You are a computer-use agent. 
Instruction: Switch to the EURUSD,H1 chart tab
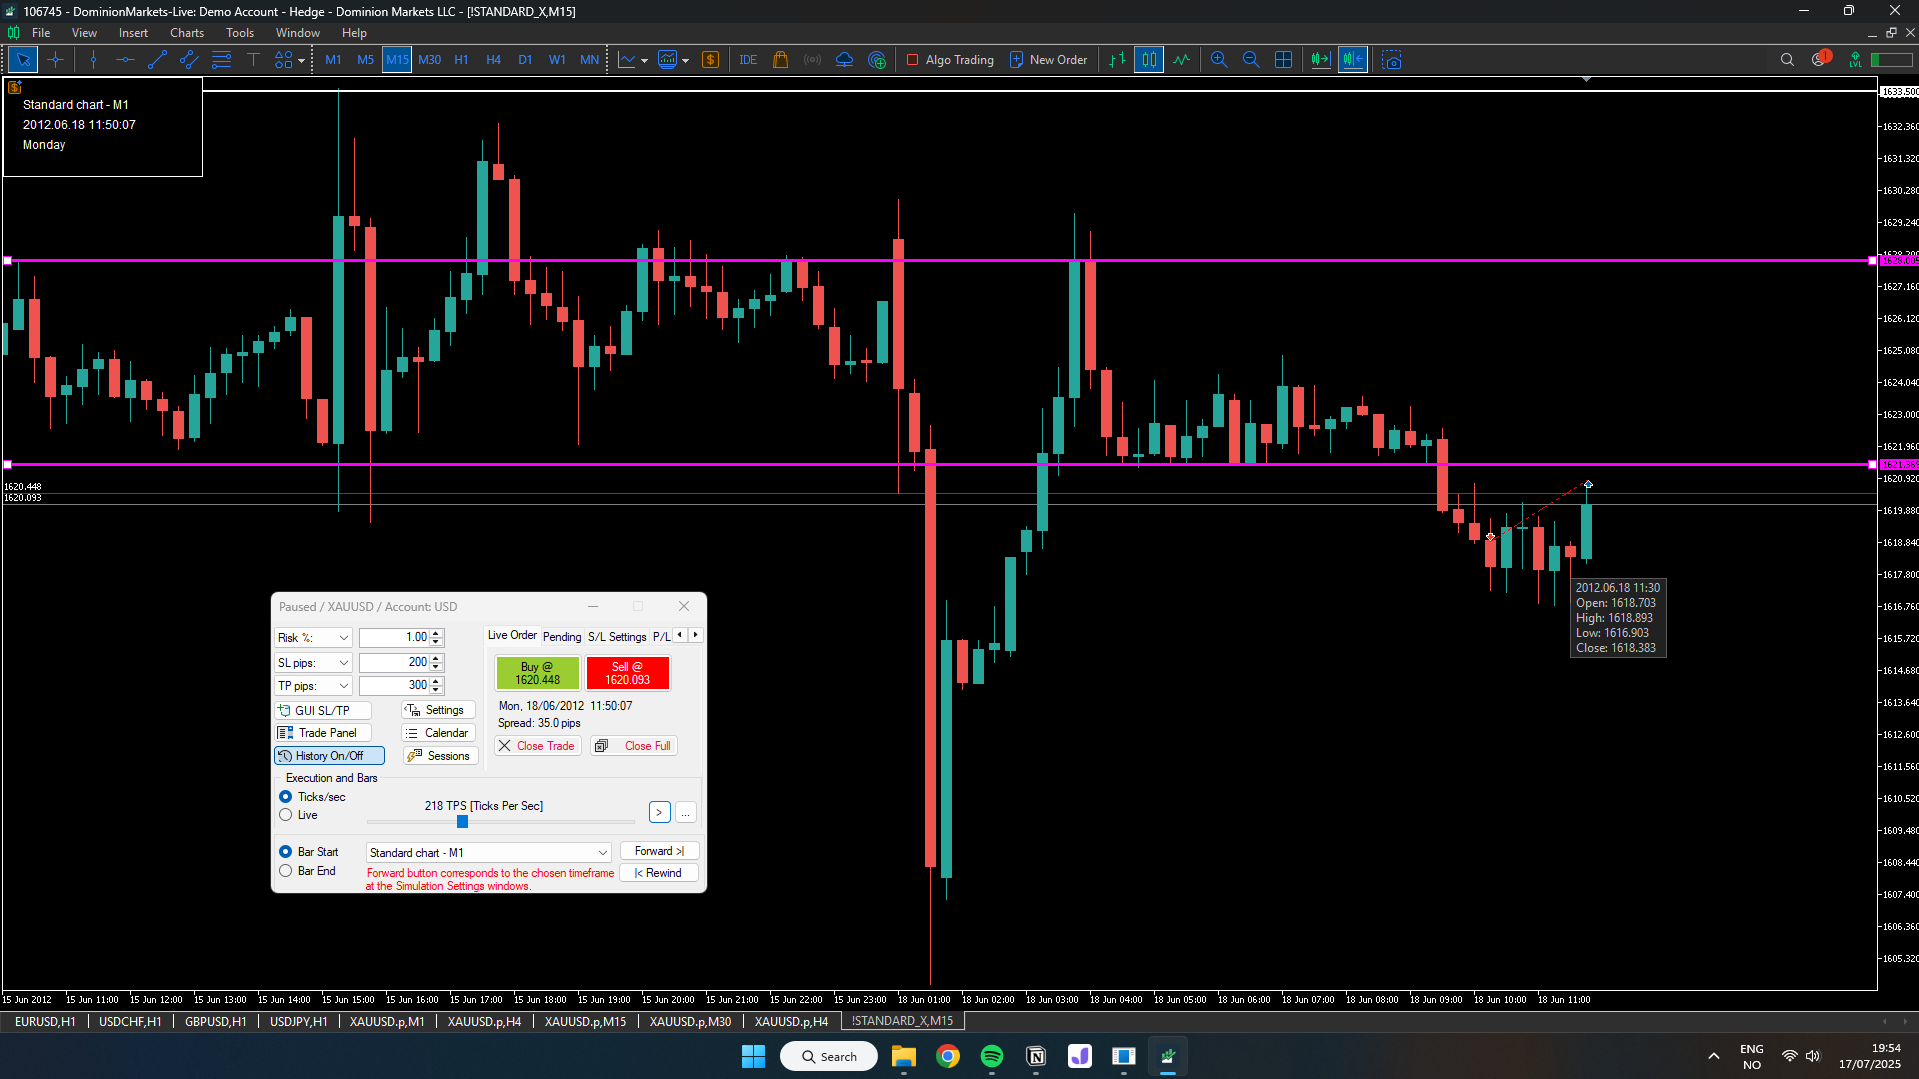tap(45, 1021)
